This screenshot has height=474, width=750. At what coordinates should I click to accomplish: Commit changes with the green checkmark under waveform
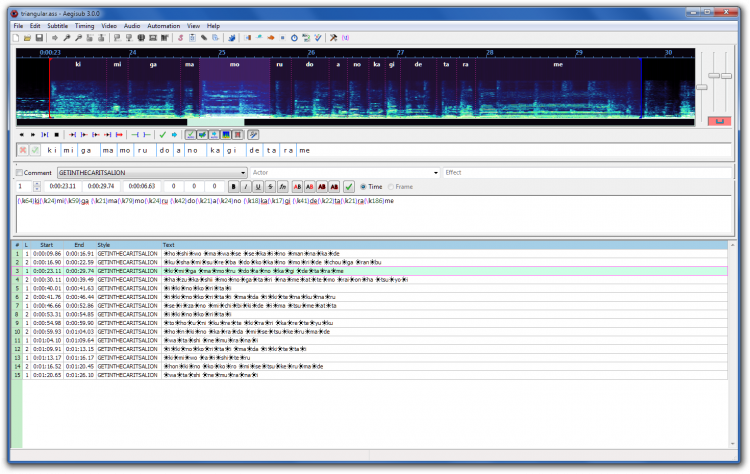(162, 134)
